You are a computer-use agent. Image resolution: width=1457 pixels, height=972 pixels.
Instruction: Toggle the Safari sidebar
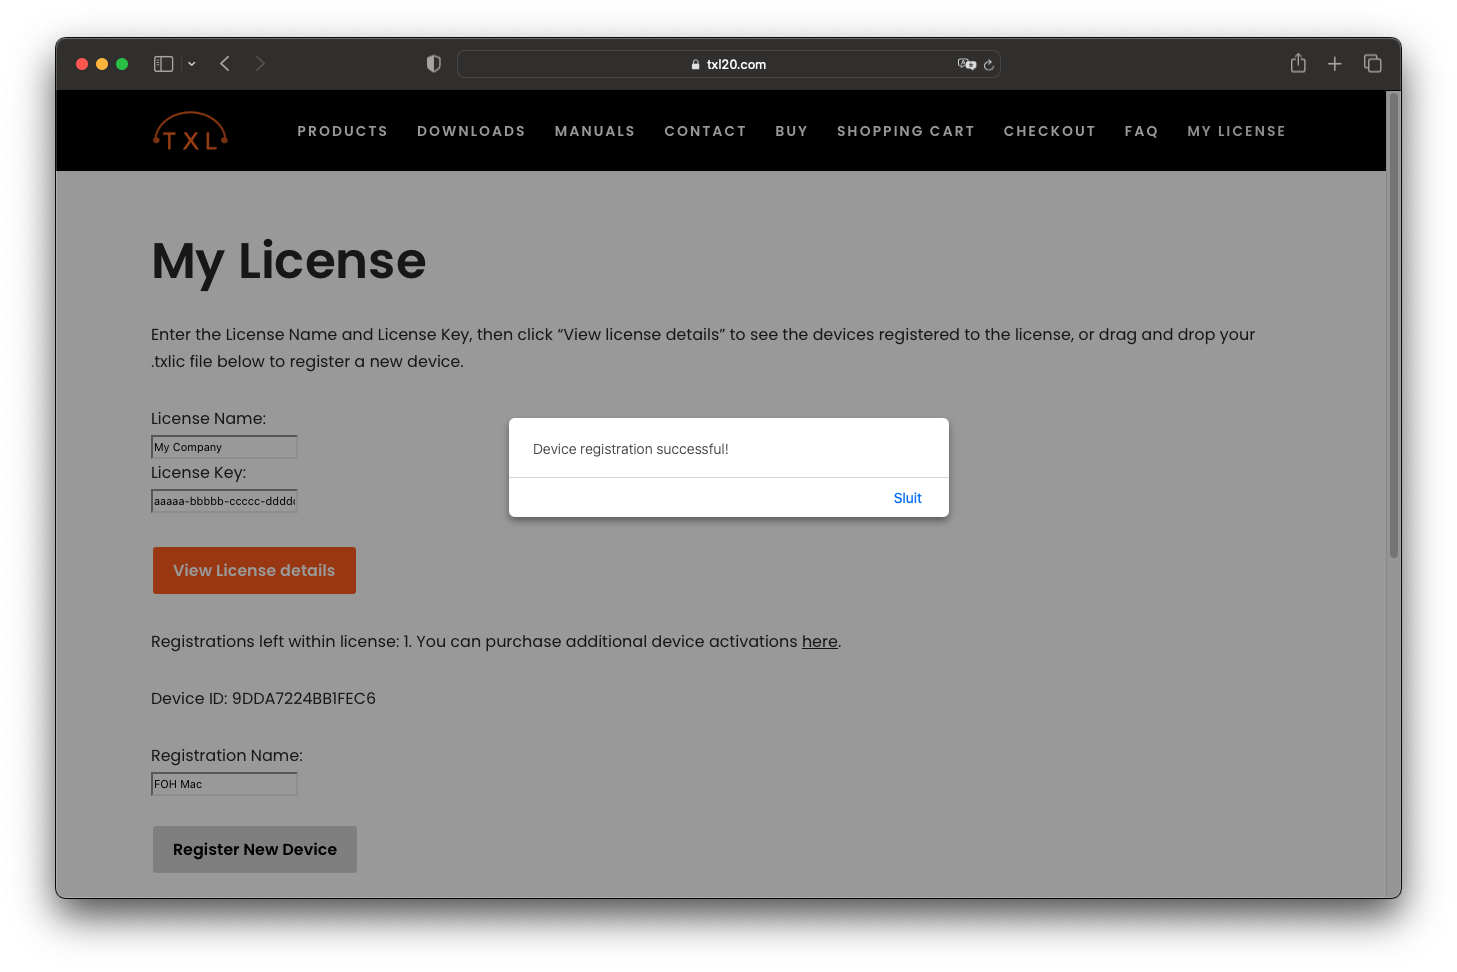point(164,64)
